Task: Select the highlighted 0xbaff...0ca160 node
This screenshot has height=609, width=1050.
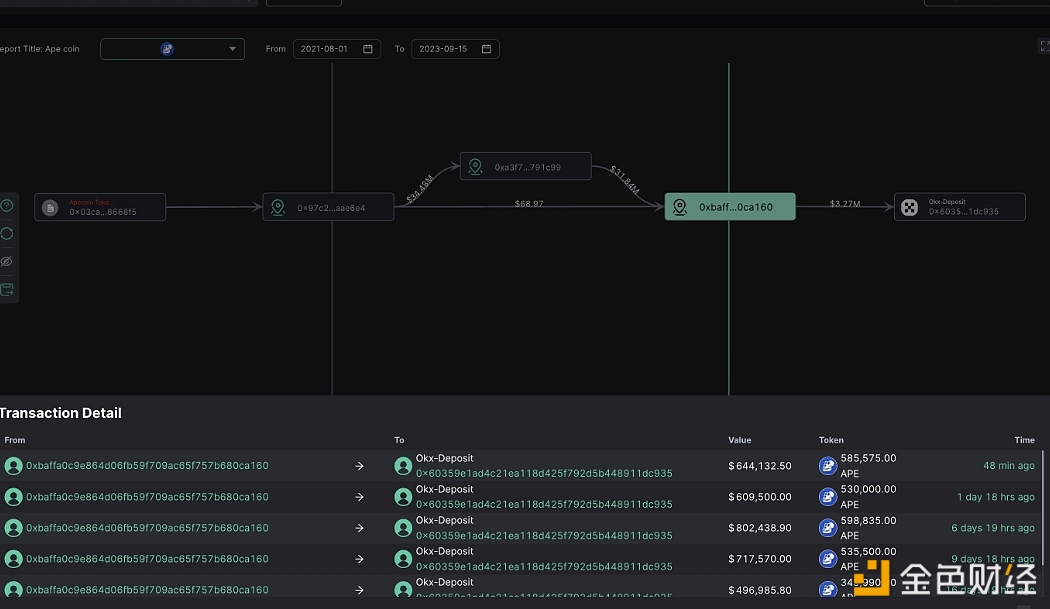Action: coord(730,206)
